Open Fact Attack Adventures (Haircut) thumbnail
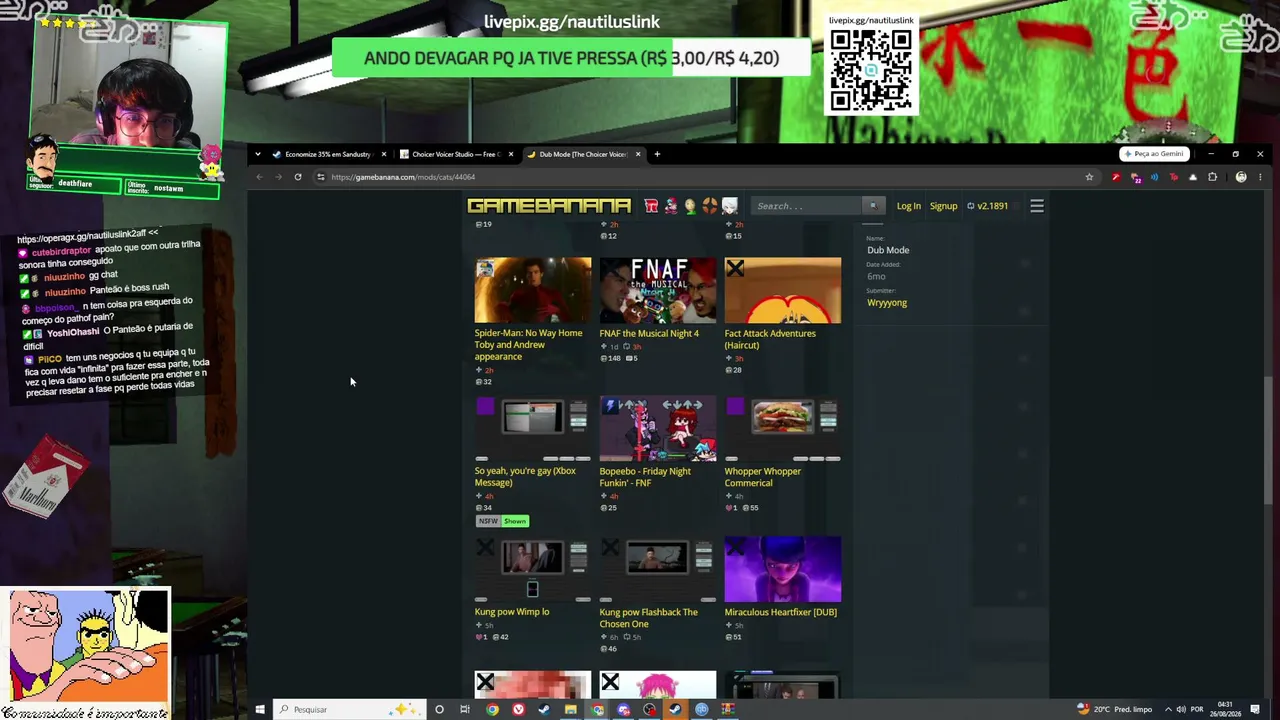1280x720 pixels. (x=783, y=291)
